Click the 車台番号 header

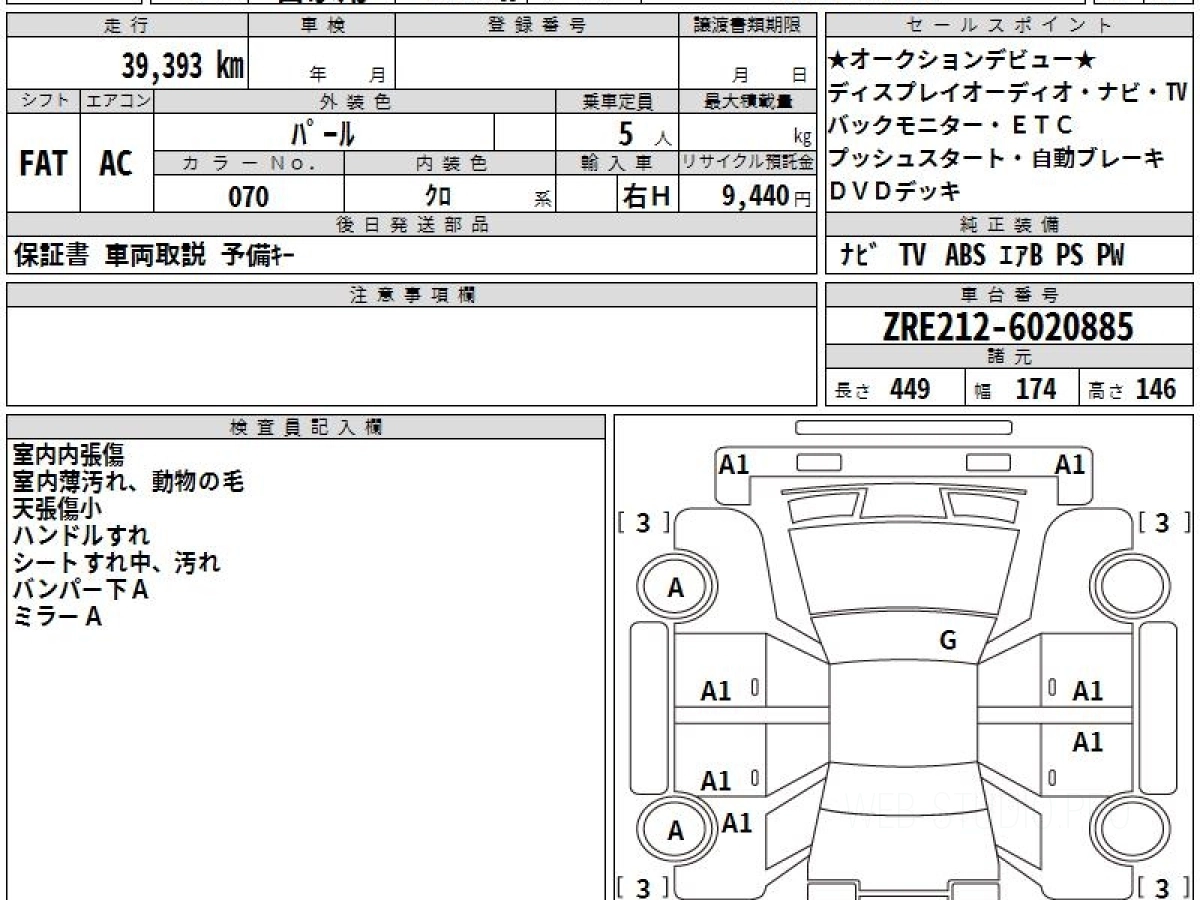tap(1010, 295)
